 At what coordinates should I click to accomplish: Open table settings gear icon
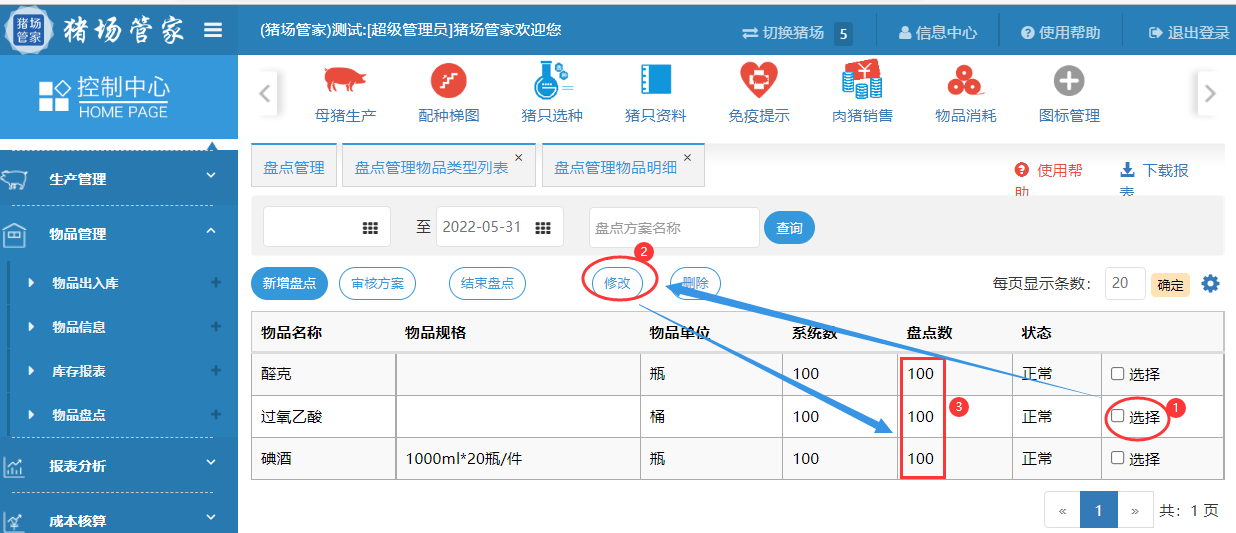click(1210, 283)
